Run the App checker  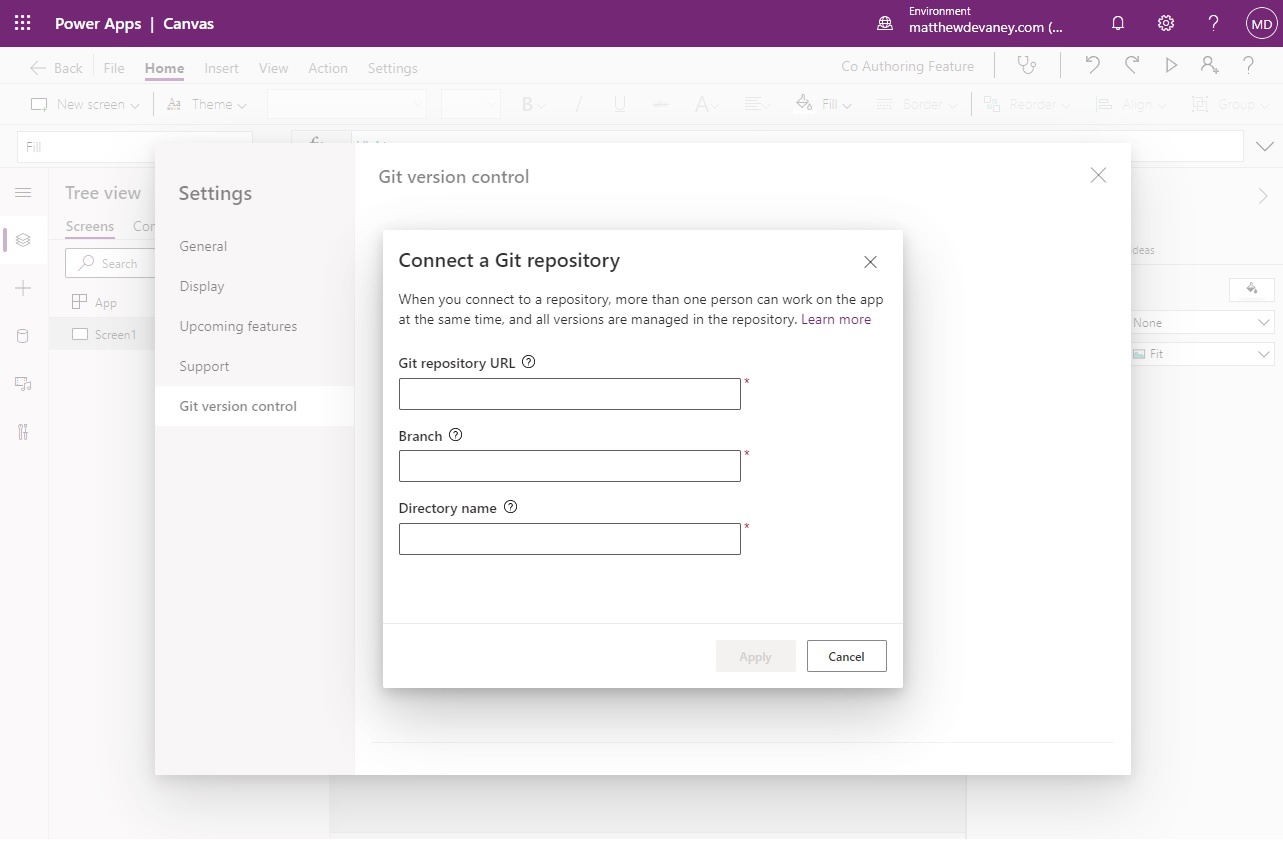click(x=1027, y=63)
